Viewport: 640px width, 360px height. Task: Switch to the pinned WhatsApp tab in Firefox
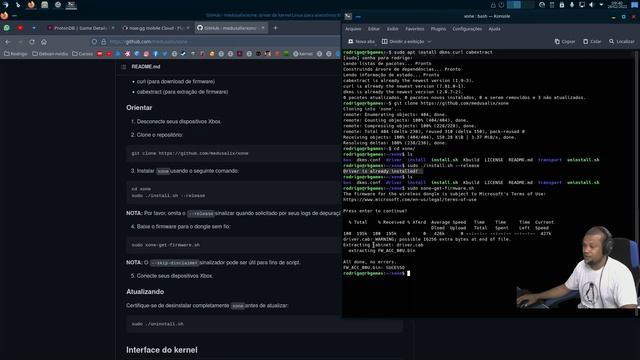[x=7, y=28]
